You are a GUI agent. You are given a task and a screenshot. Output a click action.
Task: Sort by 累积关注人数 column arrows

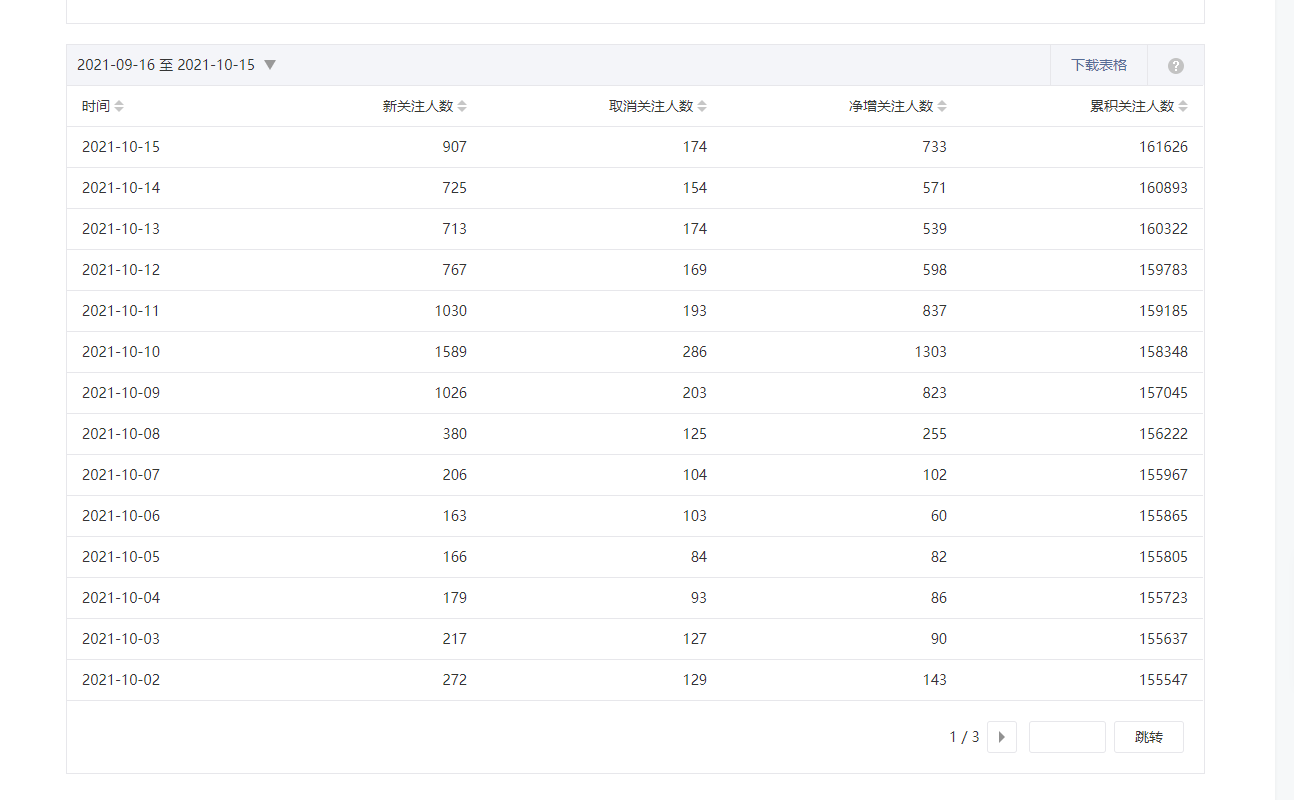pos(1183,106)
